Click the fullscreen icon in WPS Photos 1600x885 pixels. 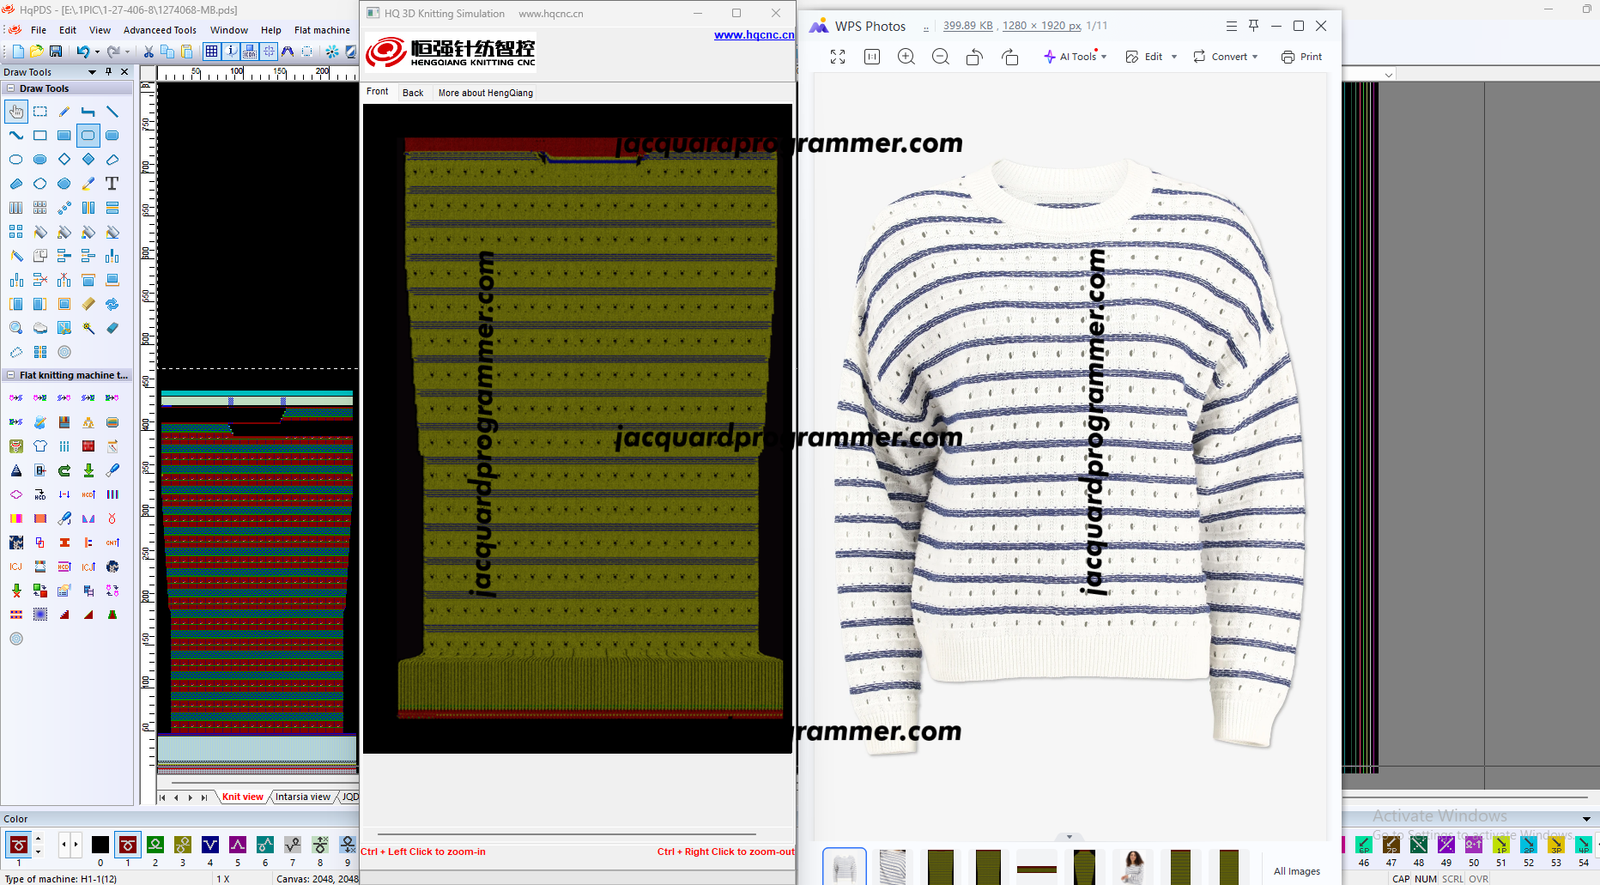point(838,57)
